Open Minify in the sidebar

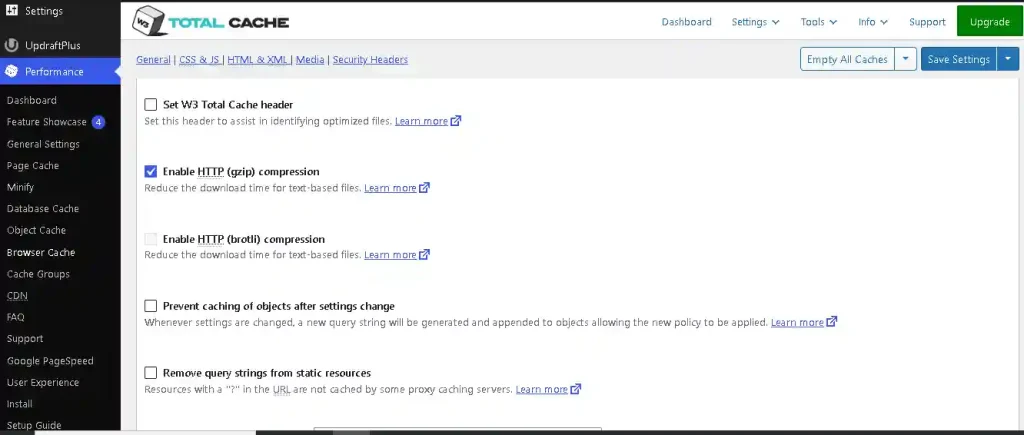(x=20, y=187)
